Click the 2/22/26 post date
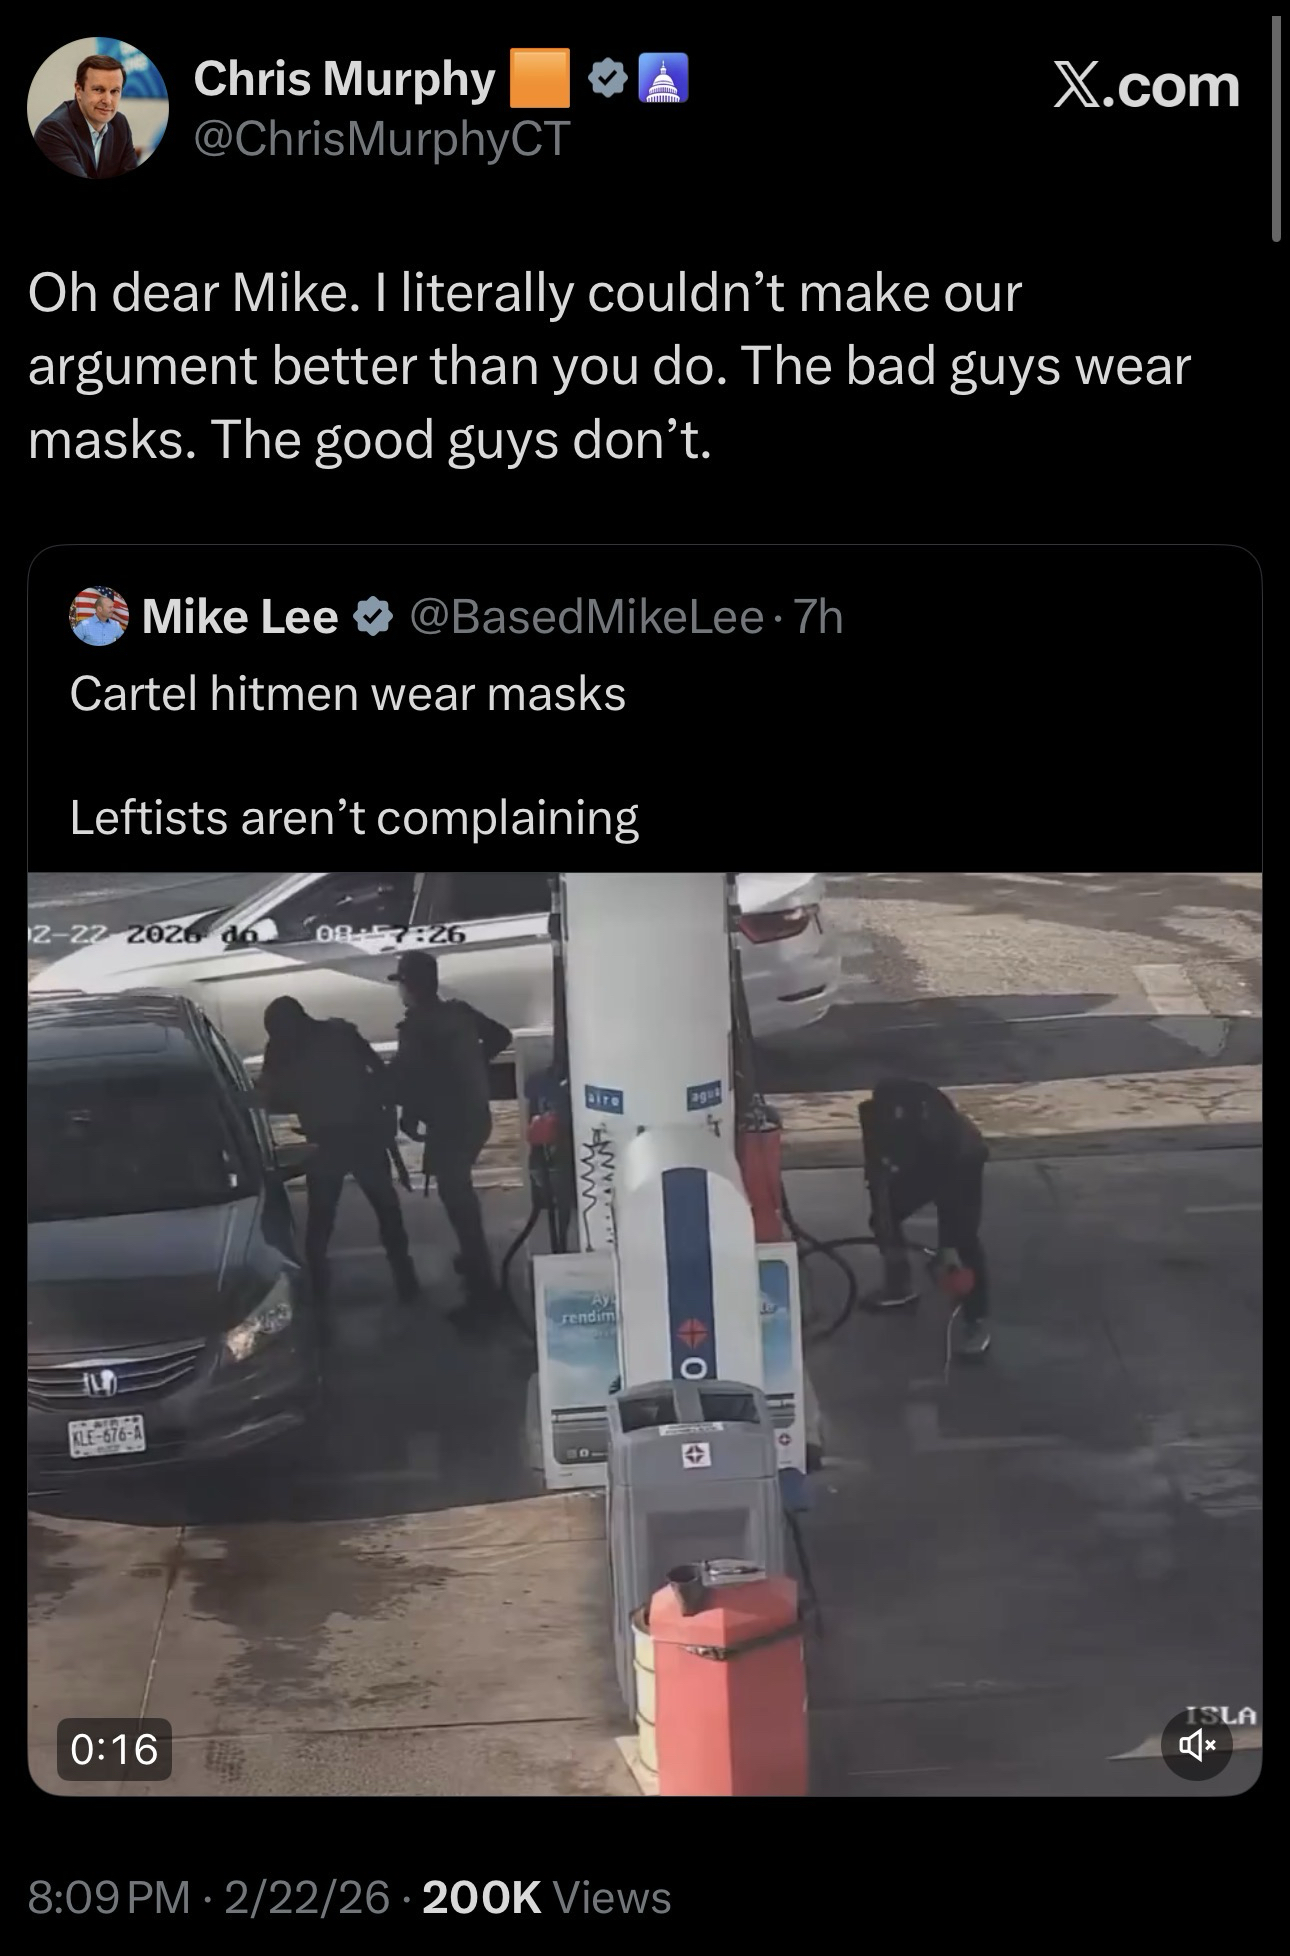 (x=307, y=1897)
